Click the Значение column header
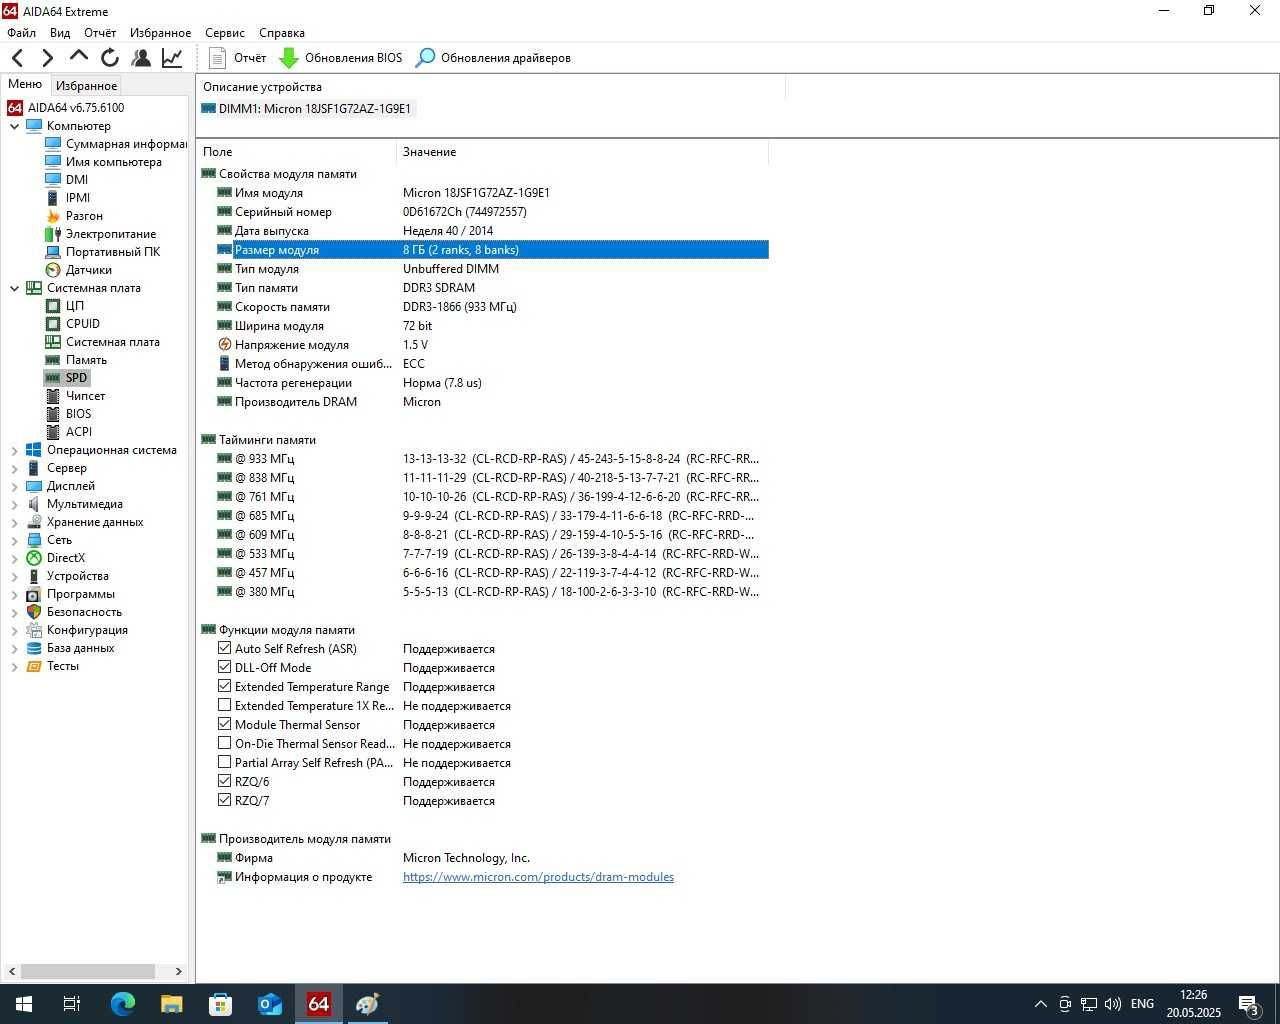Viewport: 1280px width, 1024px height. 582,152
